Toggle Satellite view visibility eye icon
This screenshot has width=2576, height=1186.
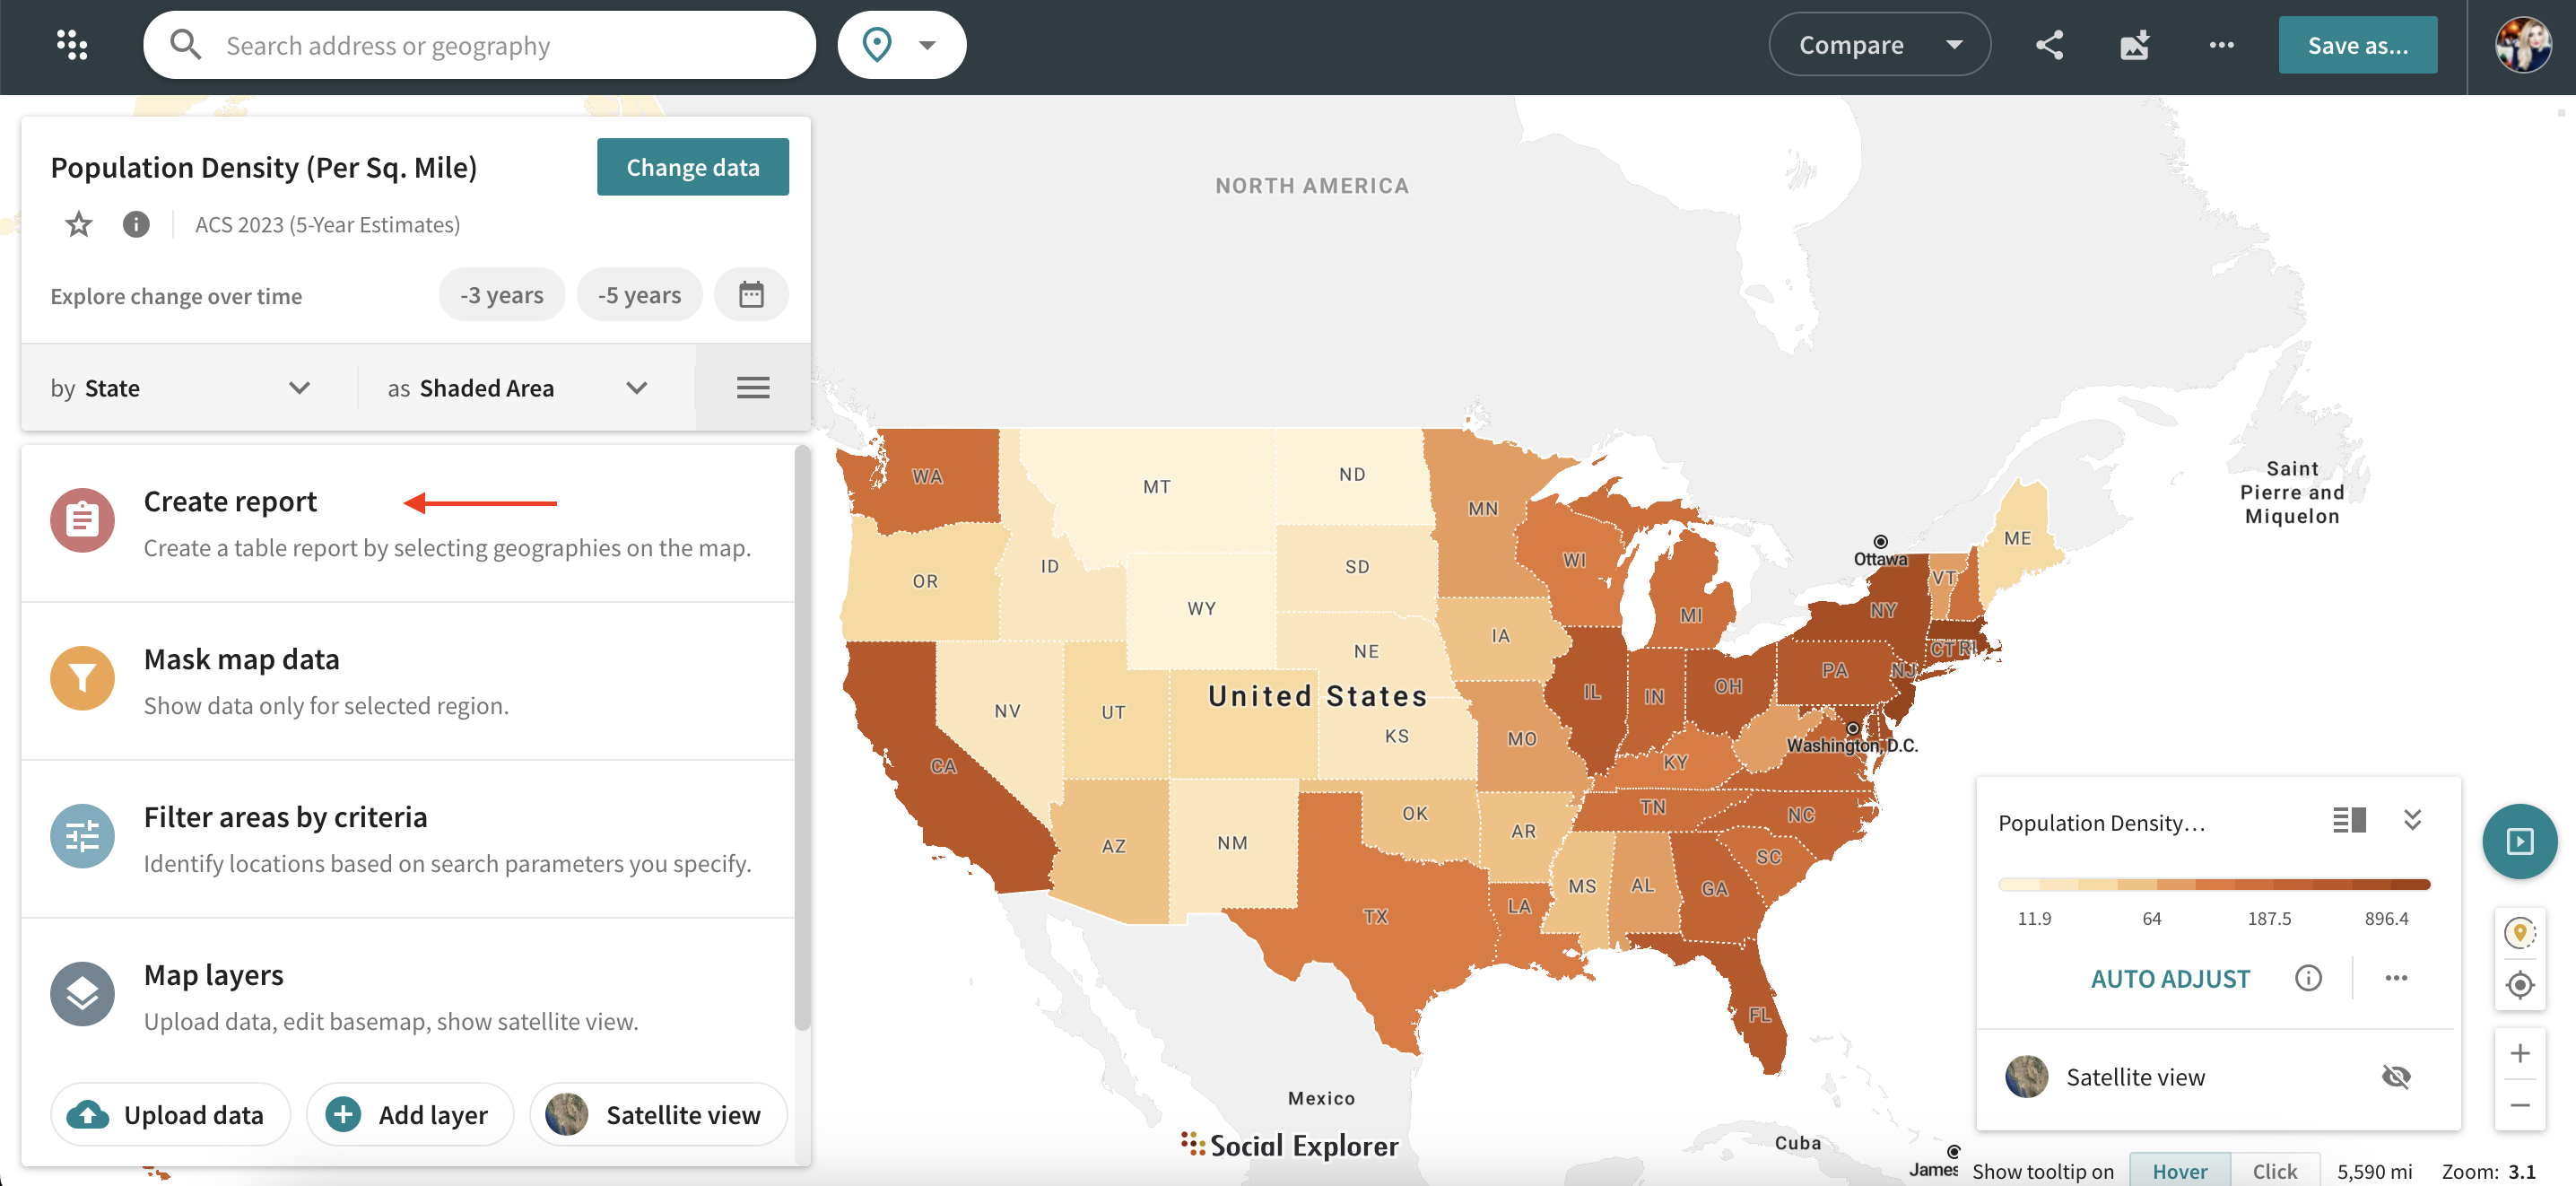tap(2396, 1077)
